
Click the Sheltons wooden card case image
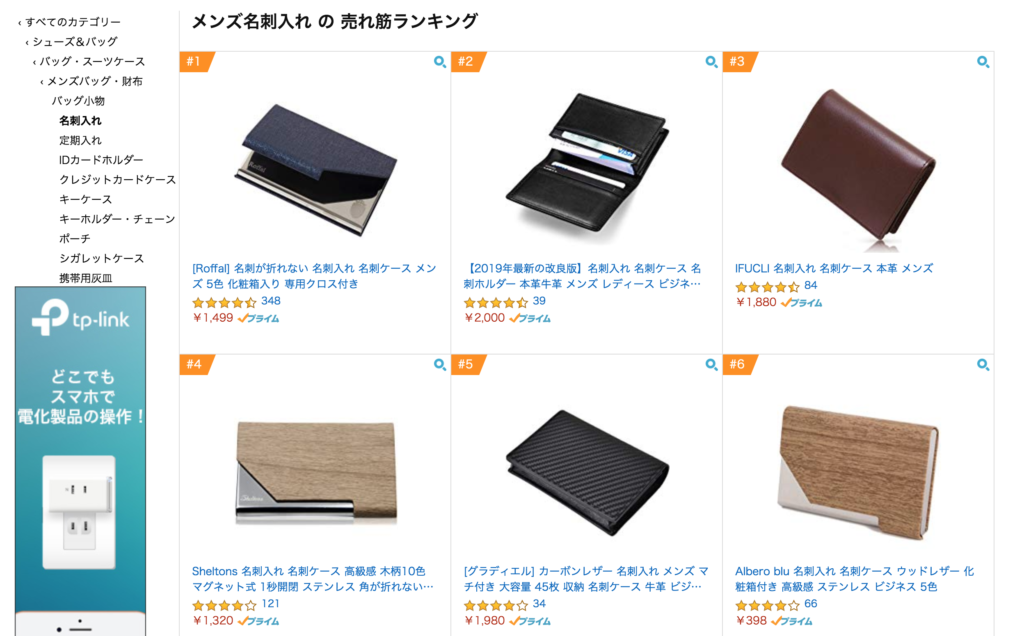[315, 471]
